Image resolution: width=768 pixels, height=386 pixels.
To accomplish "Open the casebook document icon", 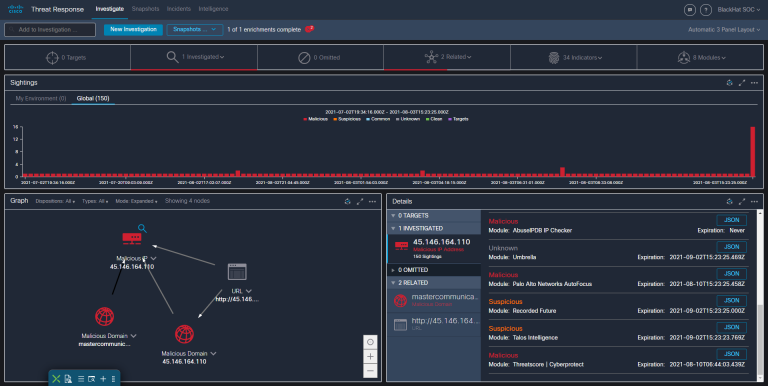I will click(68, 379).
